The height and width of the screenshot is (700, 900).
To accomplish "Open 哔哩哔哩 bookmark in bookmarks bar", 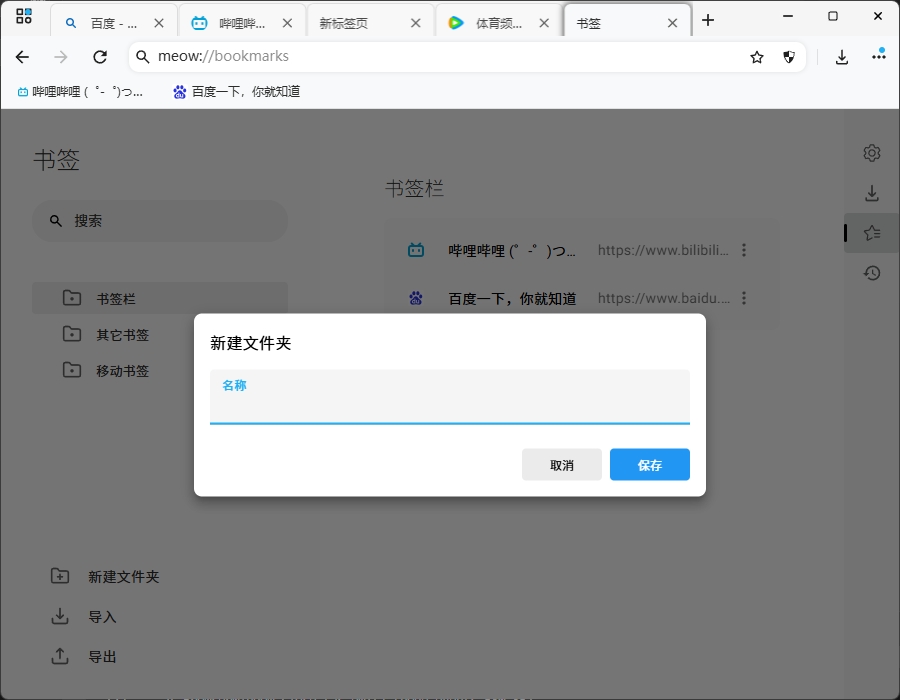I will [x=80, y=92].
